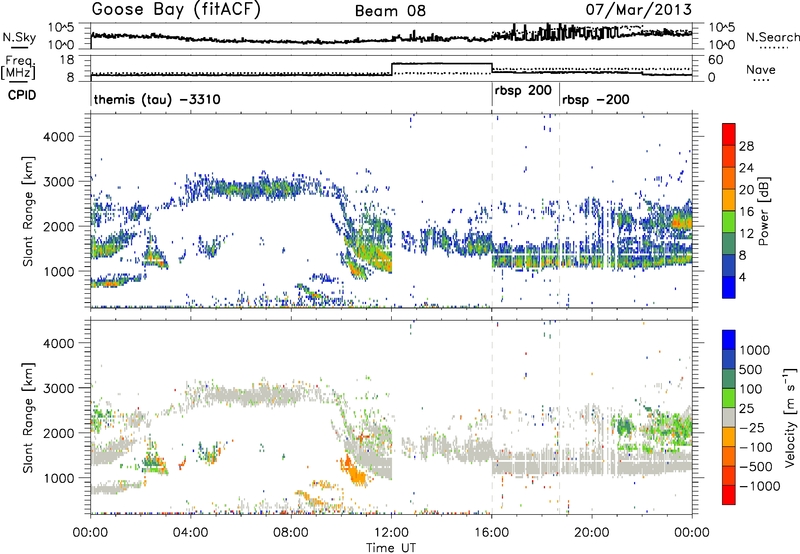This screenshot has width=800, height=554.
Task: Click the 'Velocity [m s-1]' colorbar label
Action: 790,417
